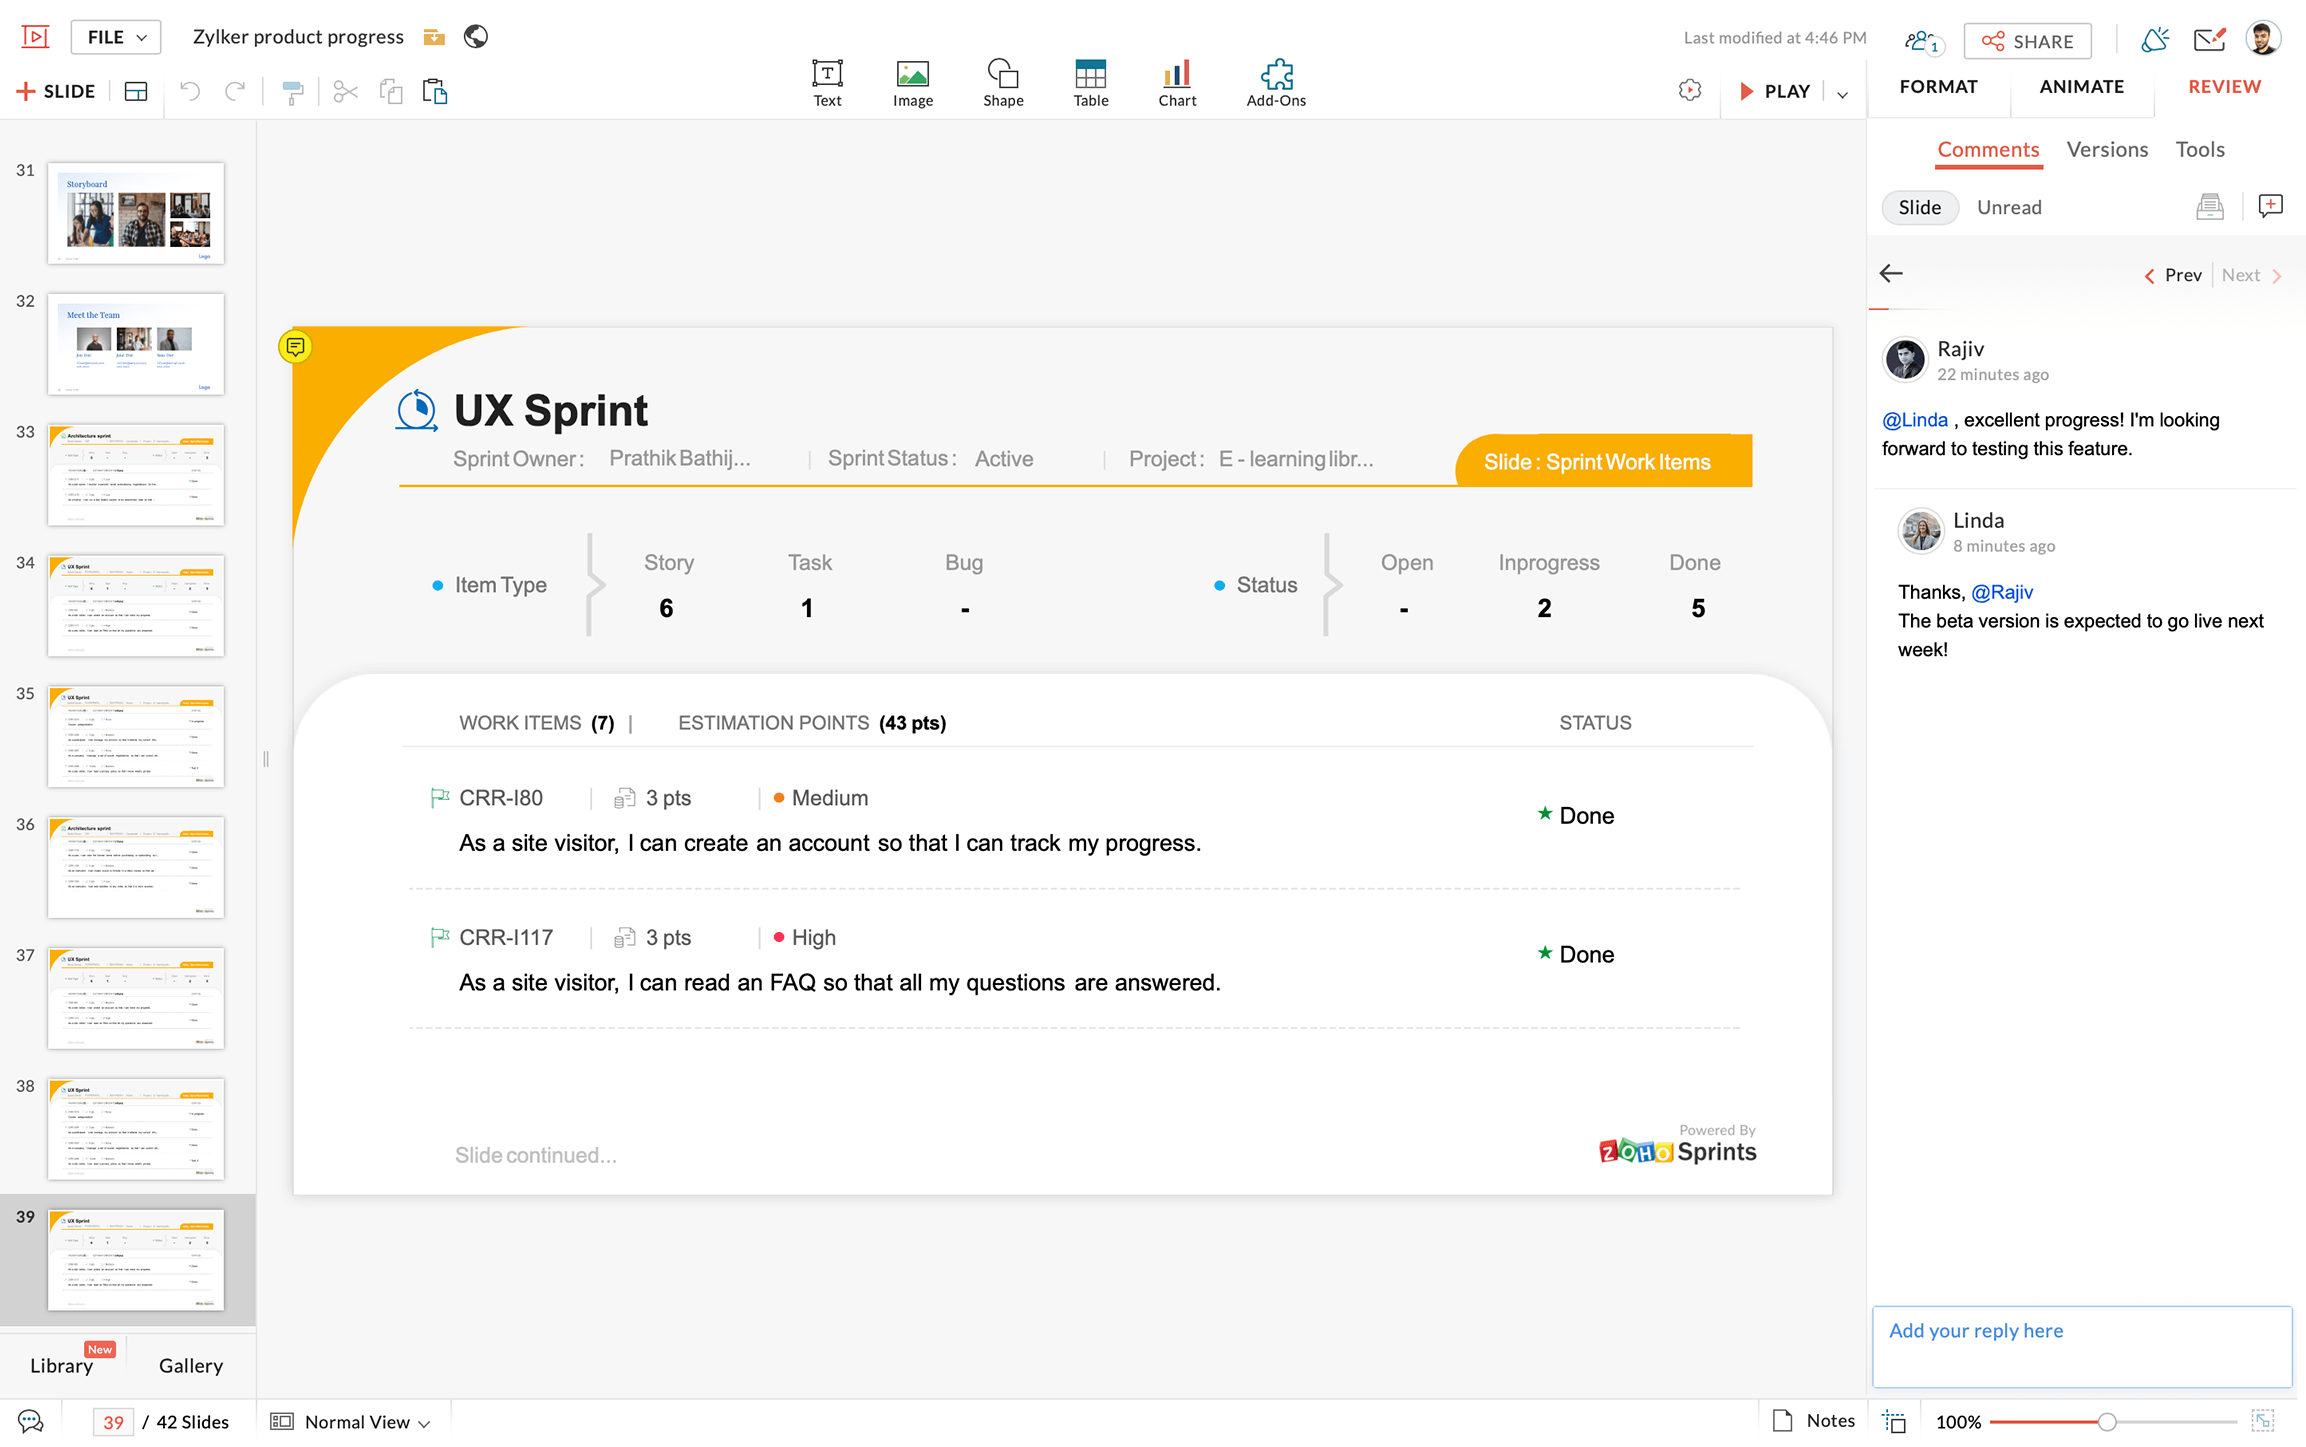
Task: Click the CRR-I117 work item ID
Action: click(x=506, y=938)
